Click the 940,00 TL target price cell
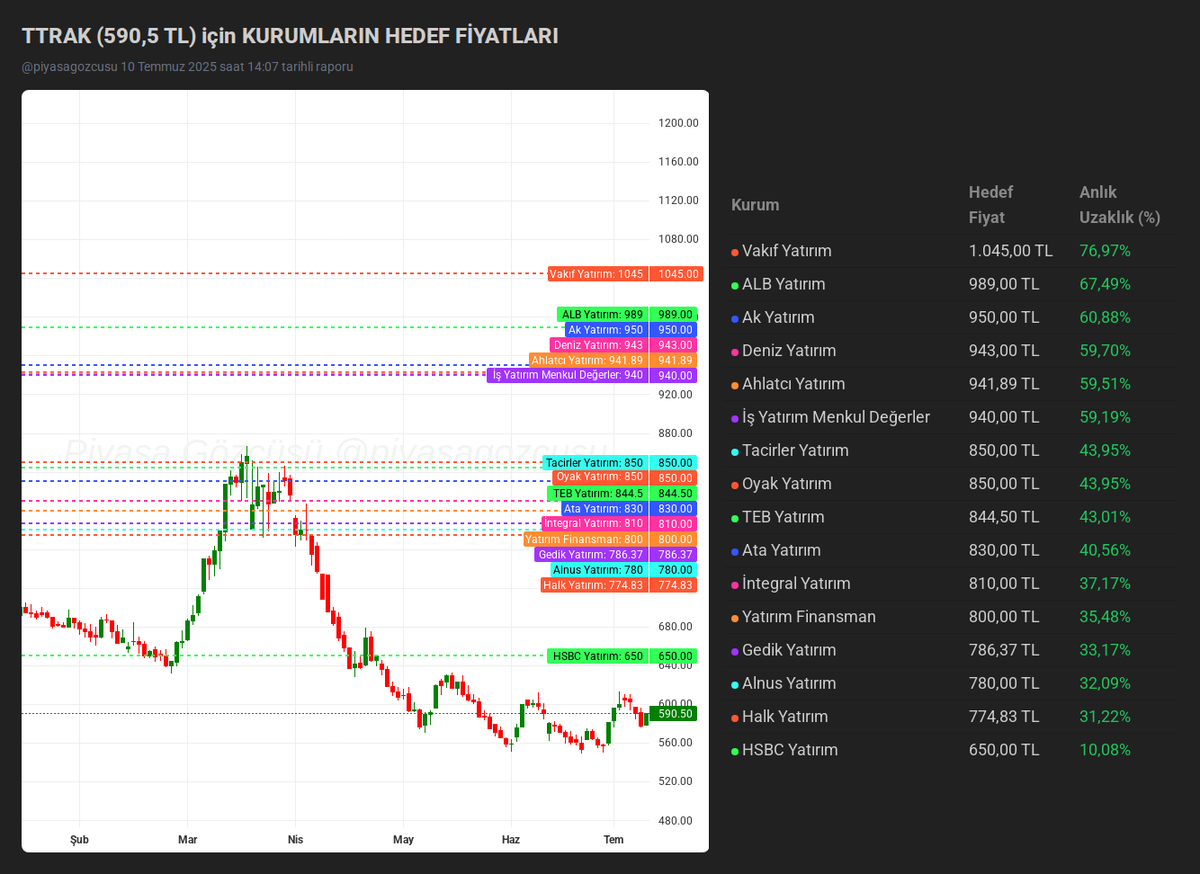 click(x=1004, y=417)
